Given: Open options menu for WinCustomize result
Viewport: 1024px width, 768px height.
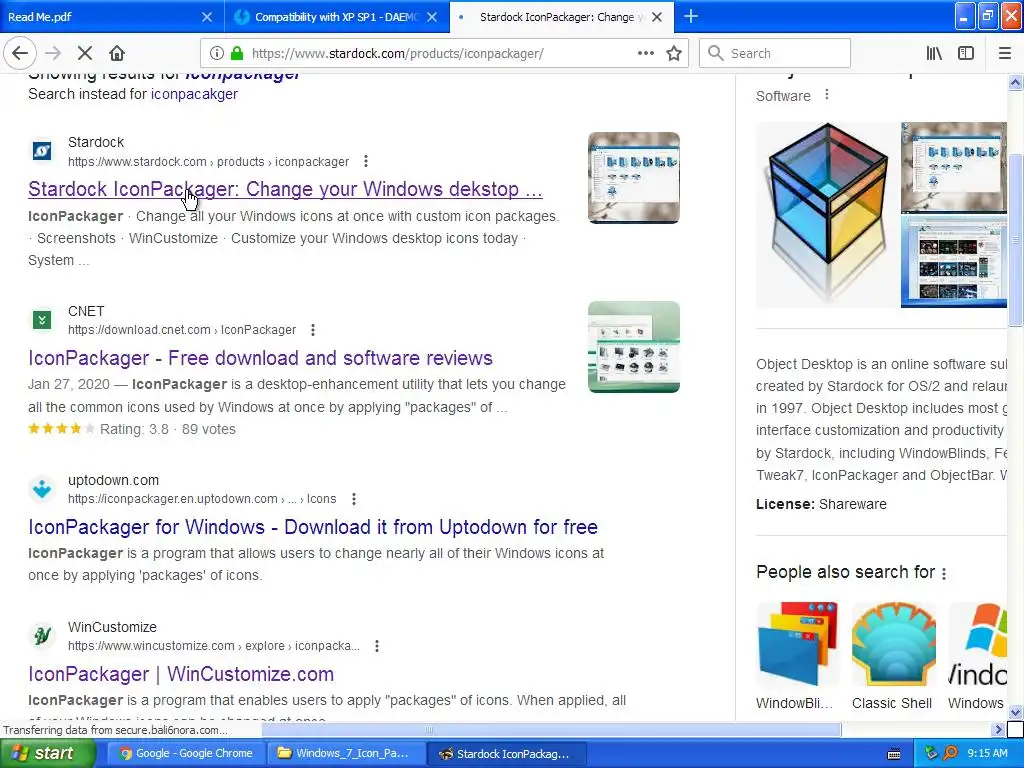Looking at the screenshot, I should point(377,646).
